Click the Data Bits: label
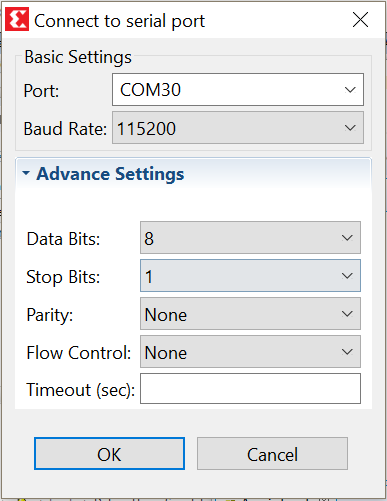The height and width of the screenshot is (501, 387). click(x=63, y=239)
